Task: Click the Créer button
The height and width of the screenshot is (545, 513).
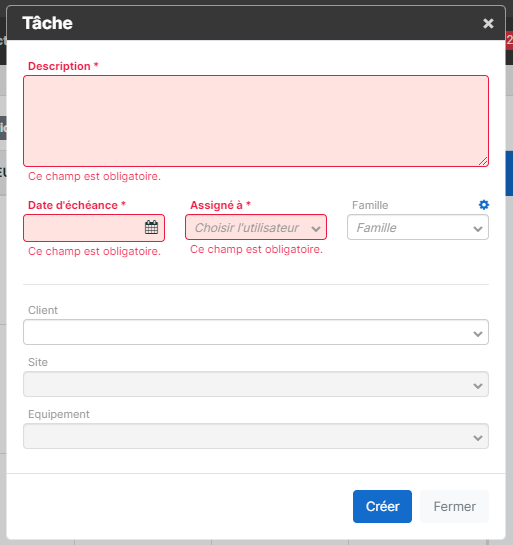Action: [382, 506]
